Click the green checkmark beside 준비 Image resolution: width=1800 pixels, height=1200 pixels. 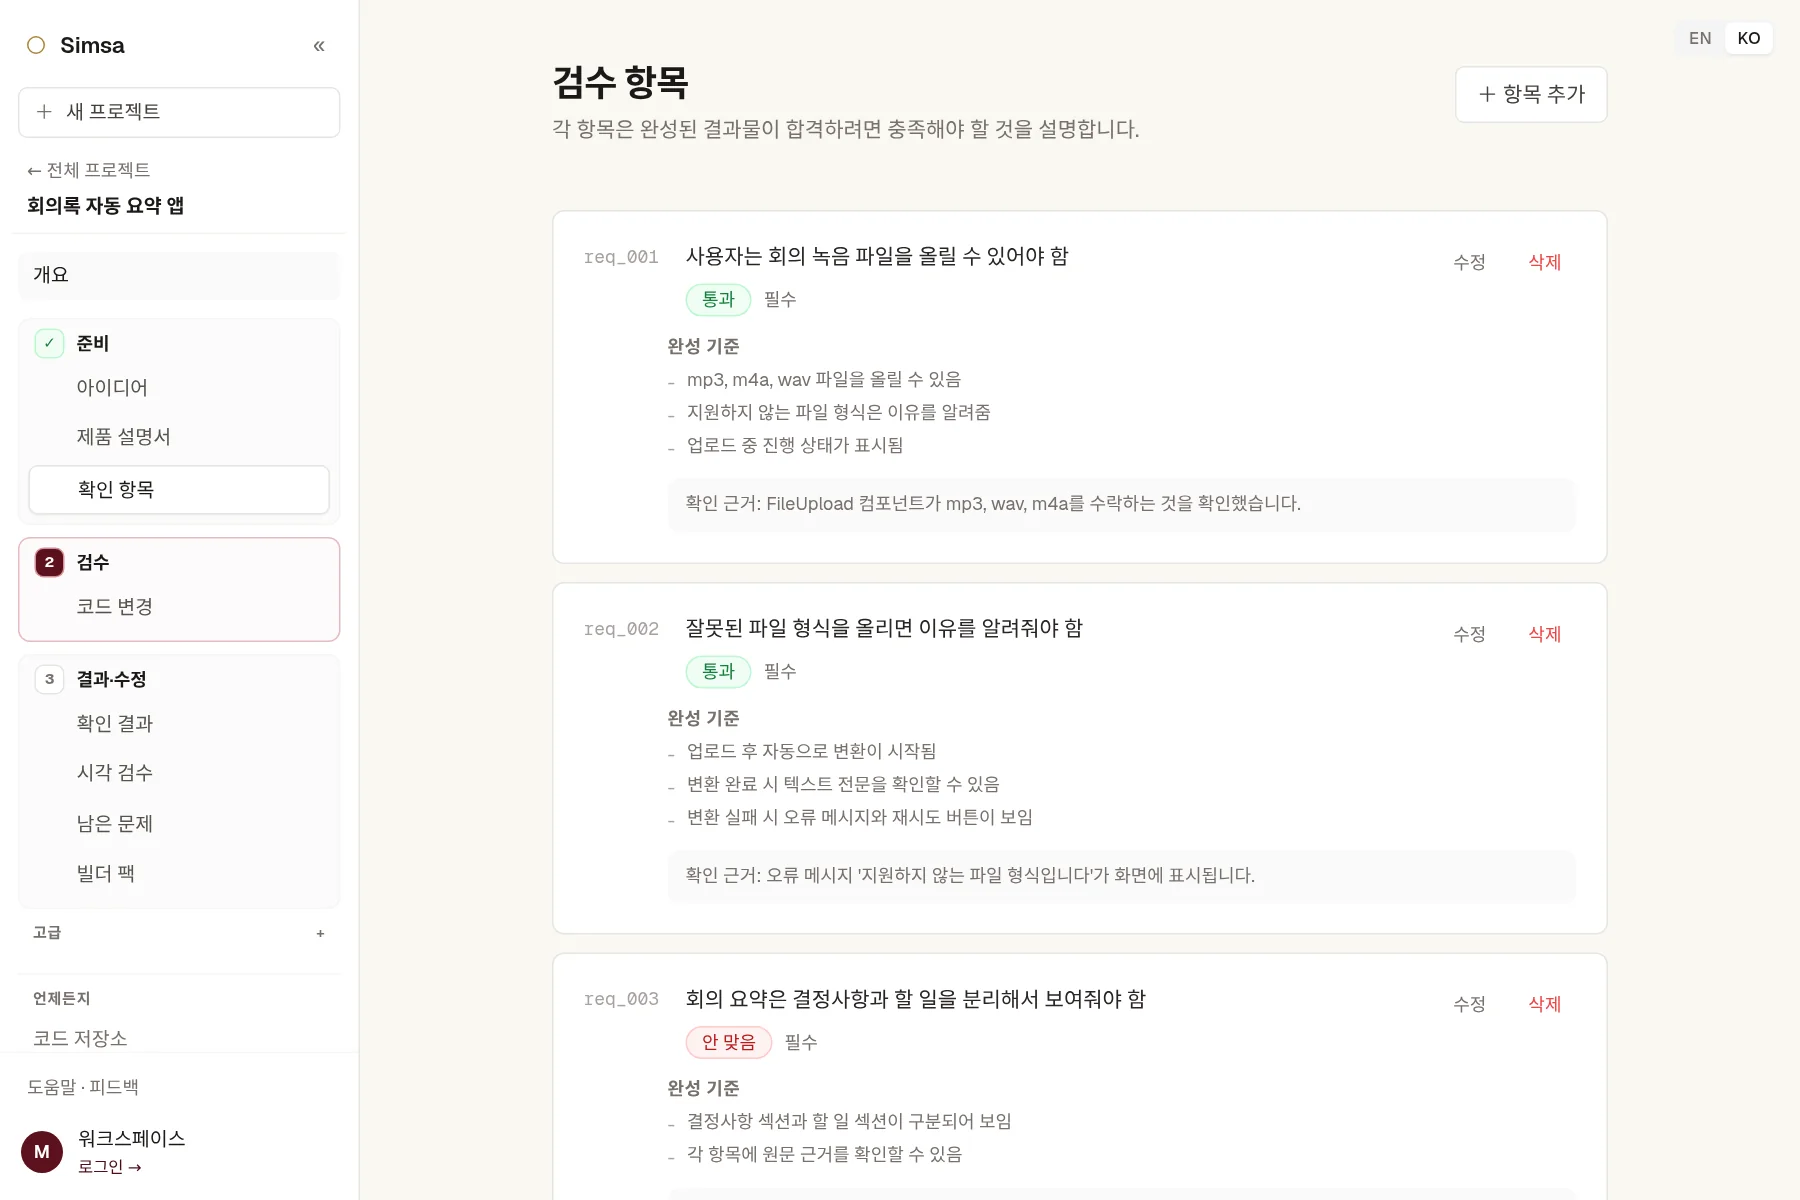point(49,343)
